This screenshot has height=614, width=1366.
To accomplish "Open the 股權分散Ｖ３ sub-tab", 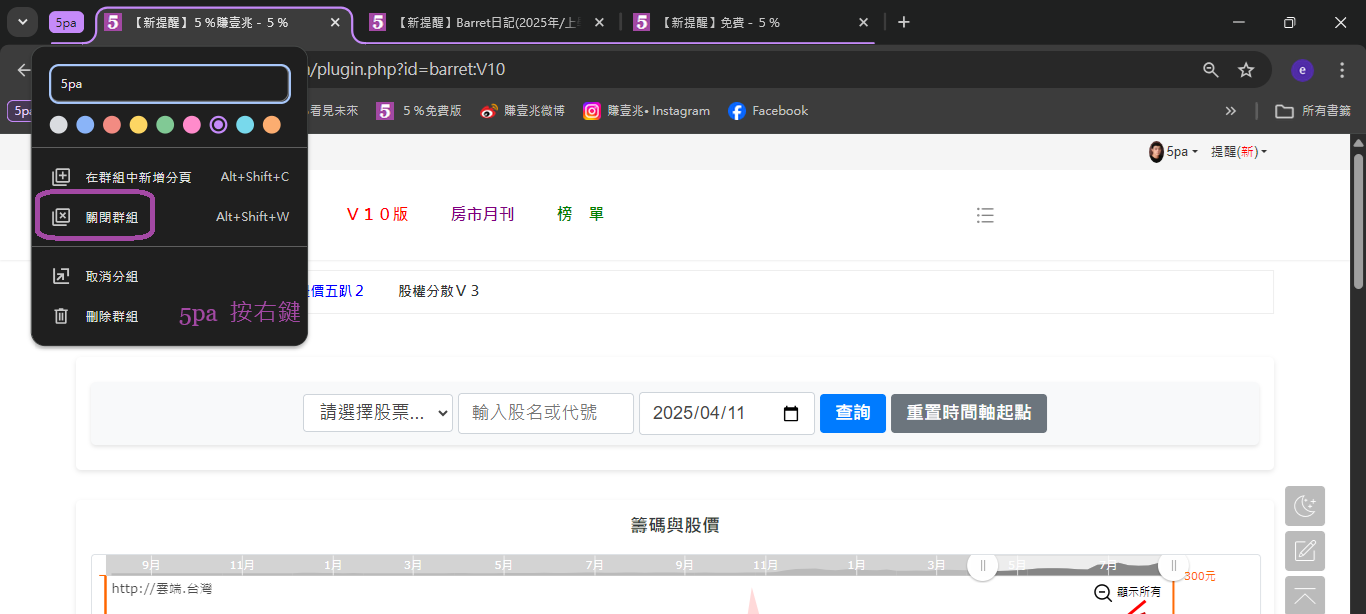I will tap(439, 291).
